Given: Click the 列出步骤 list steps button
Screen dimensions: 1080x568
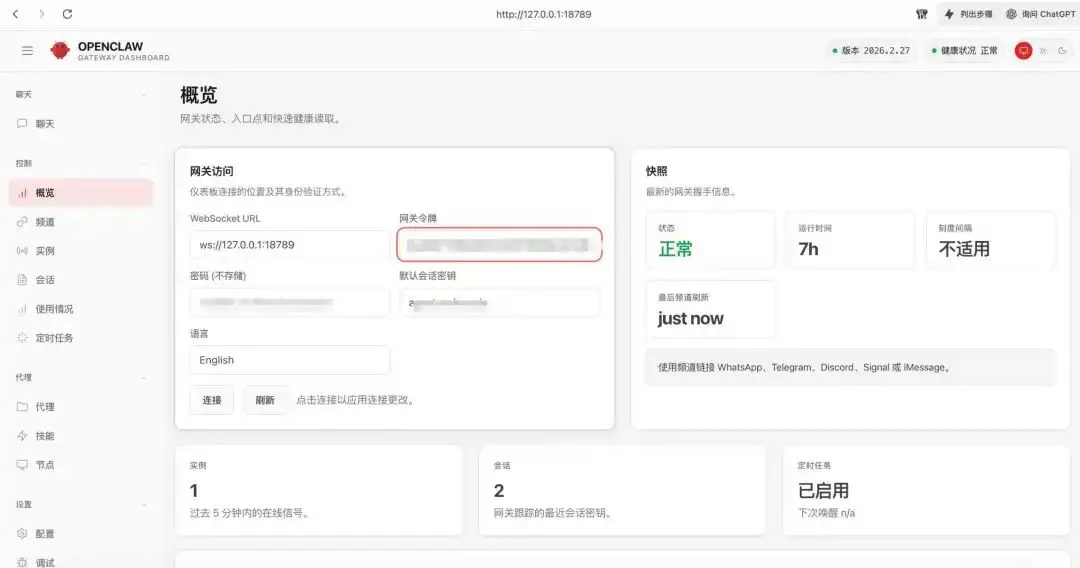Looking at the screenshot, I should pos(968,14).
